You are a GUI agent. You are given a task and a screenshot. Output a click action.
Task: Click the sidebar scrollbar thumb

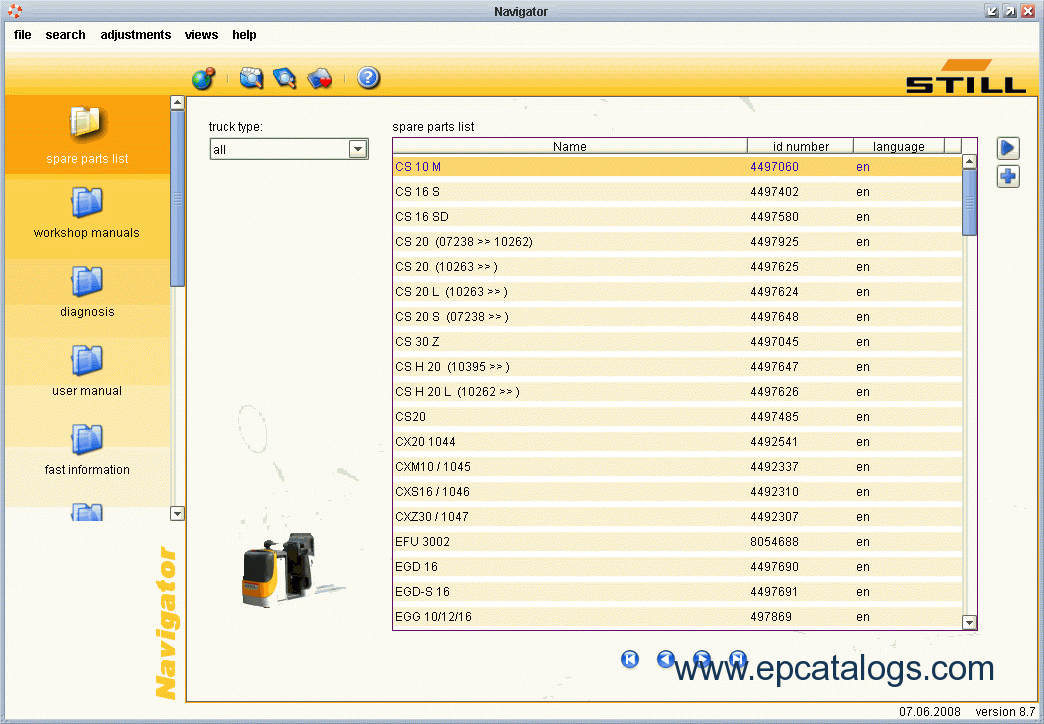(177, 198)
